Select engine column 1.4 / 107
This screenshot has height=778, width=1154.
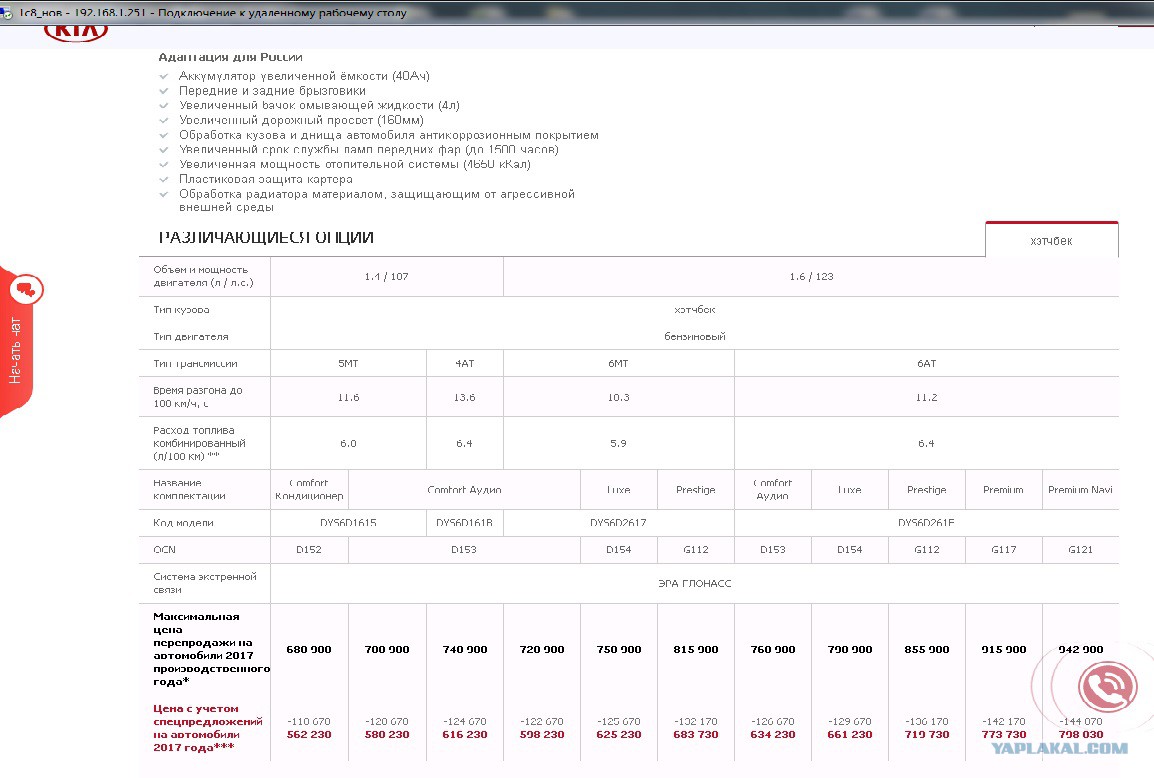[x=386, y=277]
